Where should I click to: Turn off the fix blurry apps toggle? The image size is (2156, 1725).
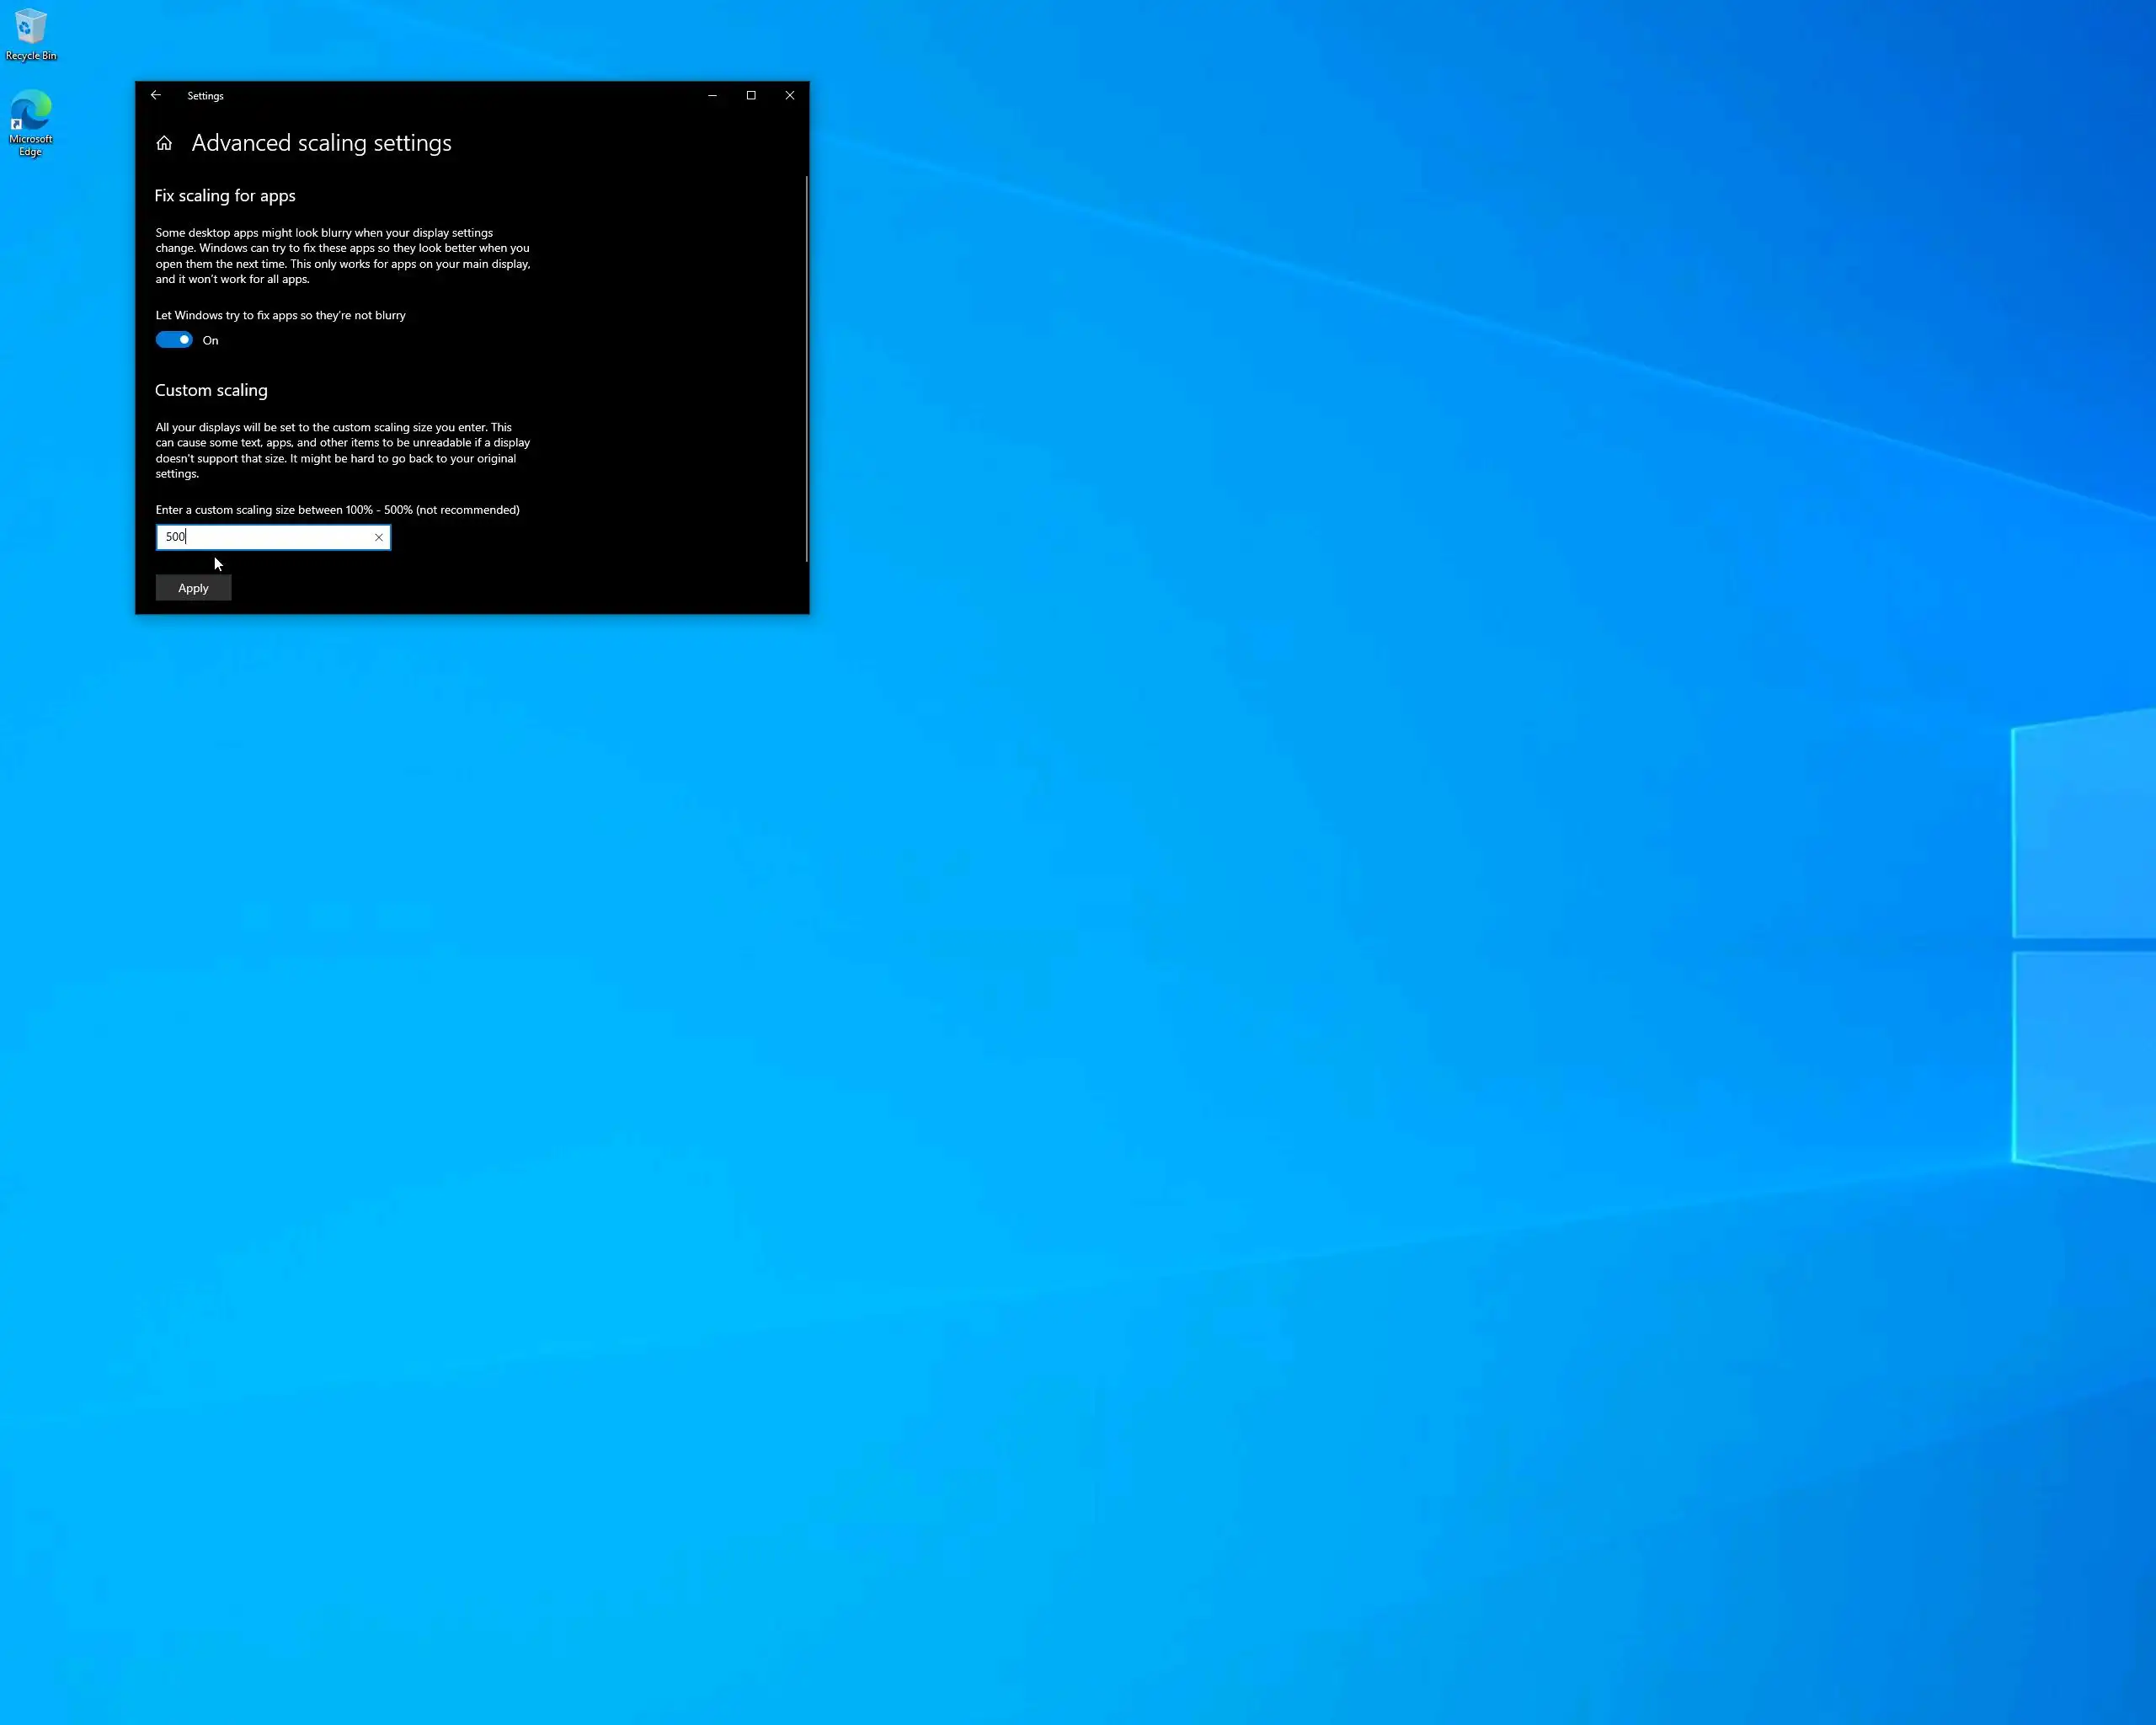pyautogui.click(x=174, y=340)
